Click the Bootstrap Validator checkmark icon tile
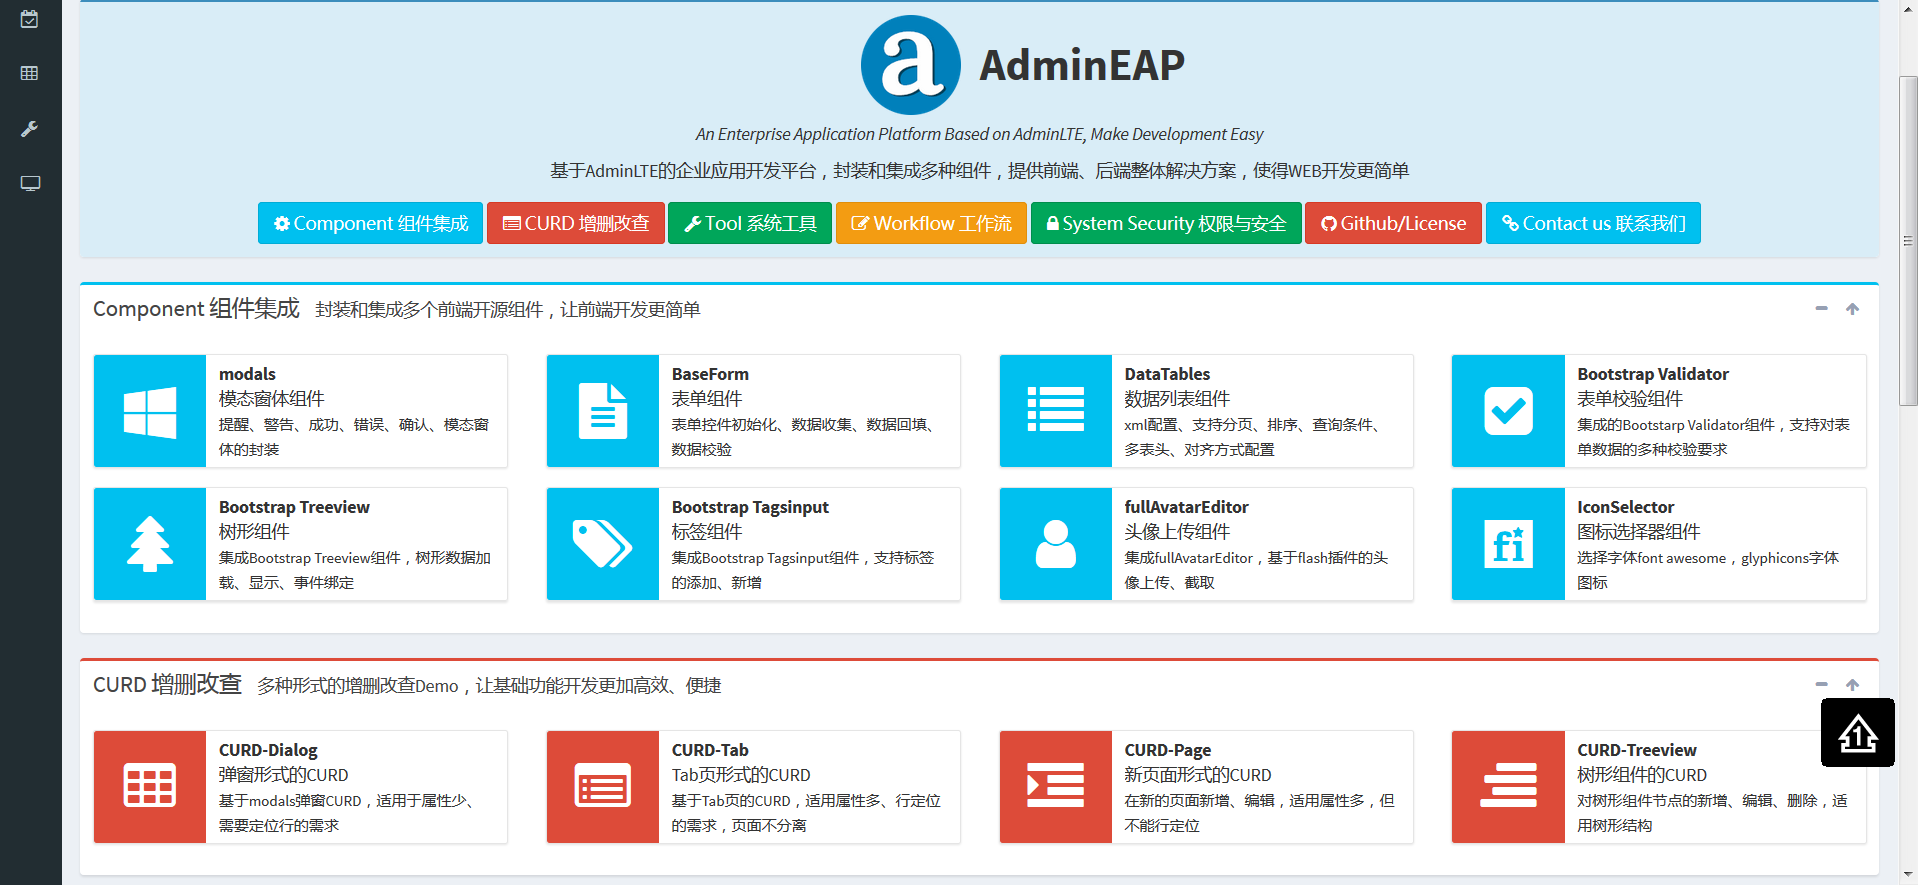This screenshot has height=885, width=1918. pos(1508,411)
